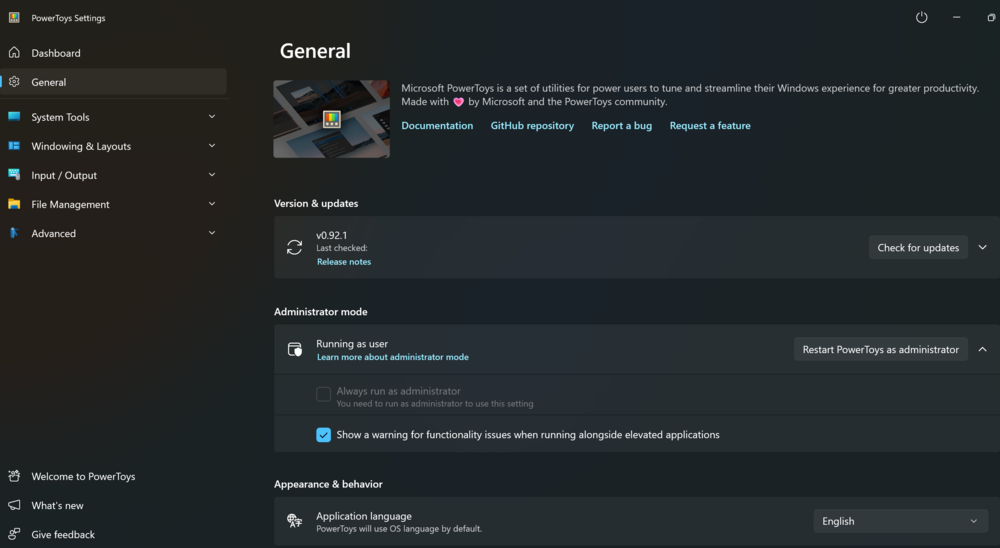The image size is (1000, 548).
Task: Expand the System Tools section
Action: 212,117
